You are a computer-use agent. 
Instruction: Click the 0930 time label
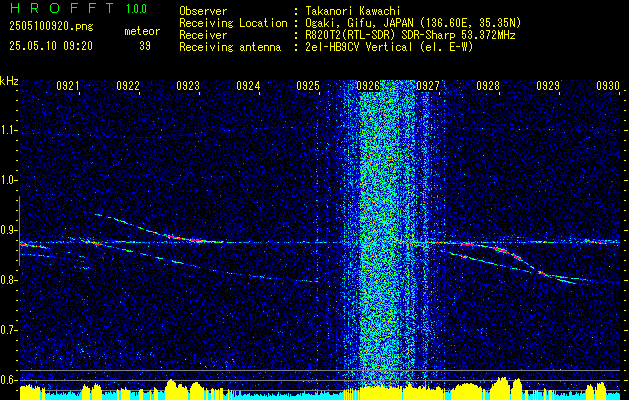[x=608, y=85]
